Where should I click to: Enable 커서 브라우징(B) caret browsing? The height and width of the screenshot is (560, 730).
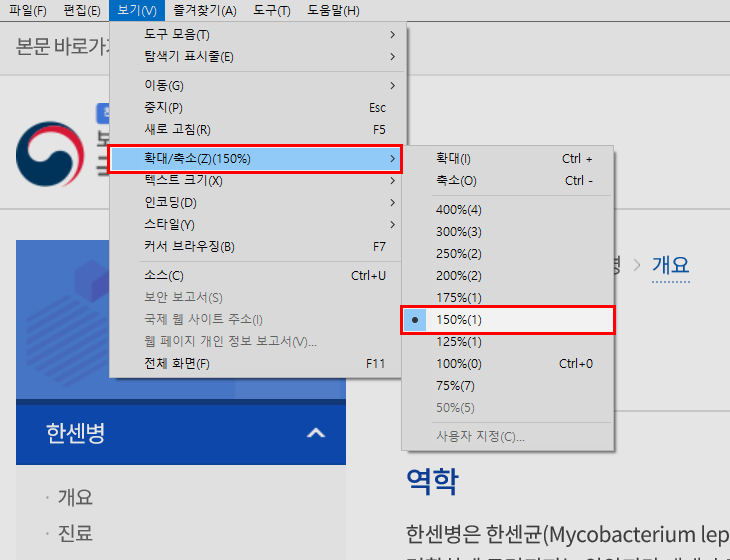(x=190, y=246)
